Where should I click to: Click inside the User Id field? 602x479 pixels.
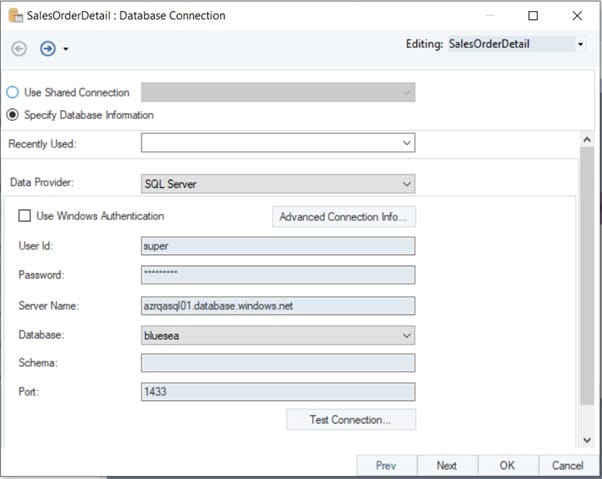tap(278, 246)
